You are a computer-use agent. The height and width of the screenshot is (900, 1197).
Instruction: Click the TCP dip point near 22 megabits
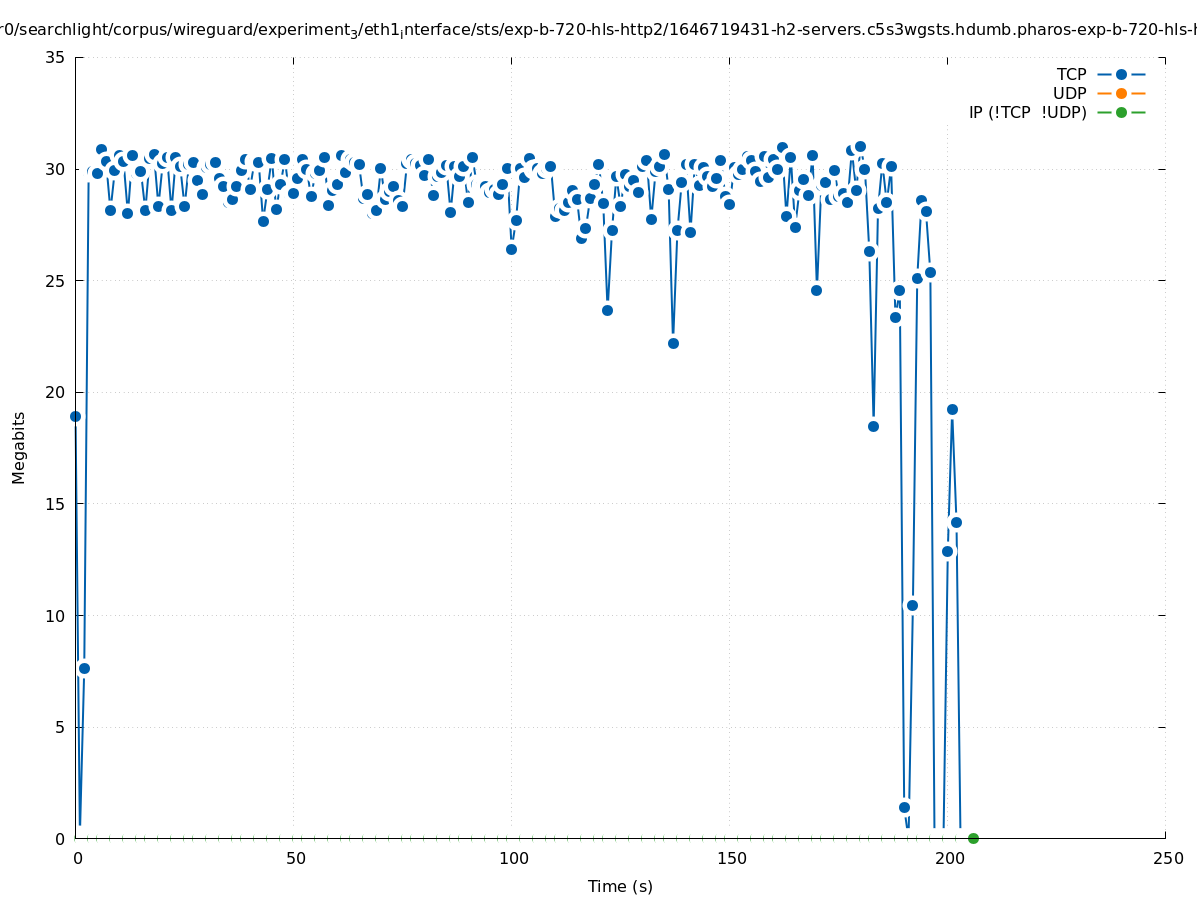coord(673,343)
